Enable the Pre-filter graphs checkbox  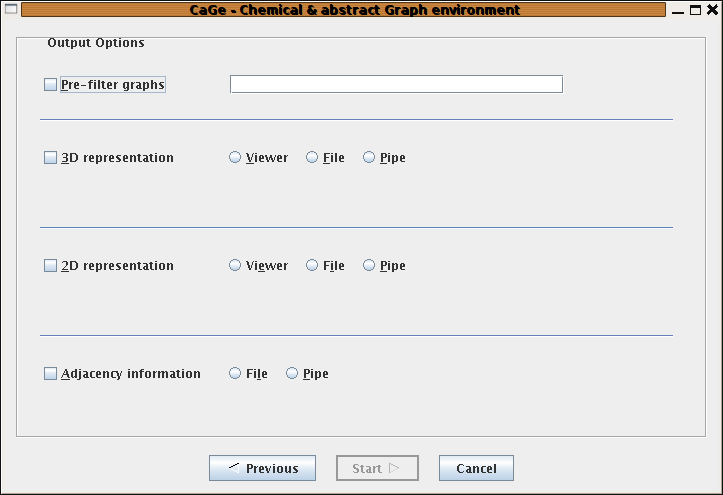pos(50,85)
